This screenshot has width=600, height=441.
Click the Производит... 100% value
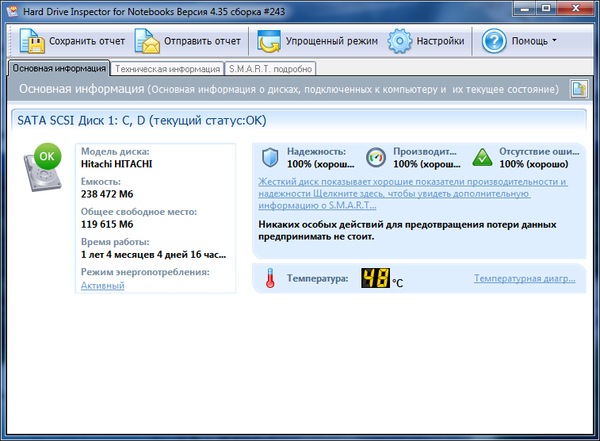(427, 164)
